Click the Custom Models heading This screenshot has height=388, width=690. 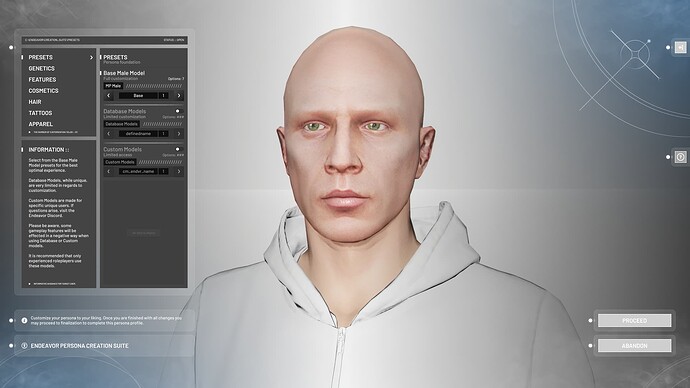[122, 149]
